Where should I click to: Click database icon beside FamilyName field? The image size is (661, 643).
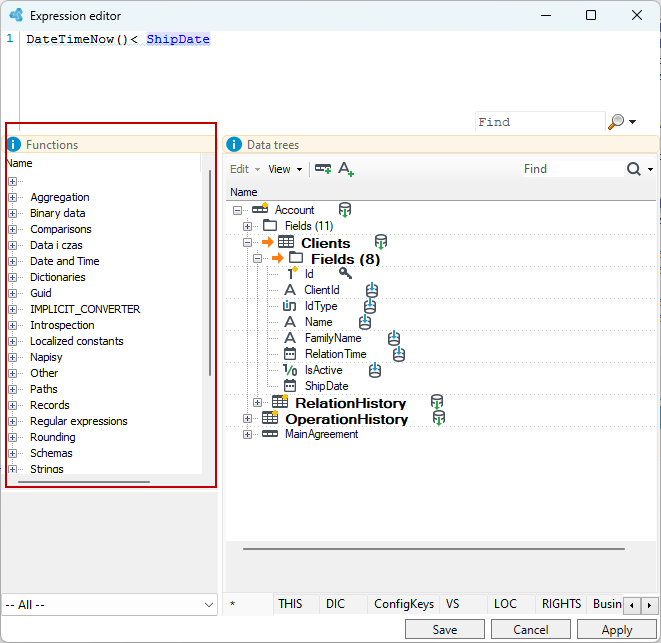pyautogui.click(x=394, y=338)
